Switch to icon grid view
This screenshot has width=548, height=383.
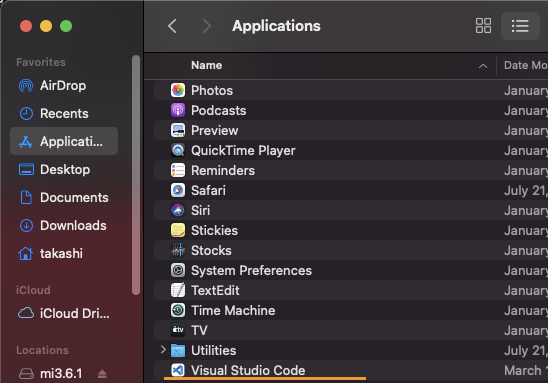coord(483,26)
